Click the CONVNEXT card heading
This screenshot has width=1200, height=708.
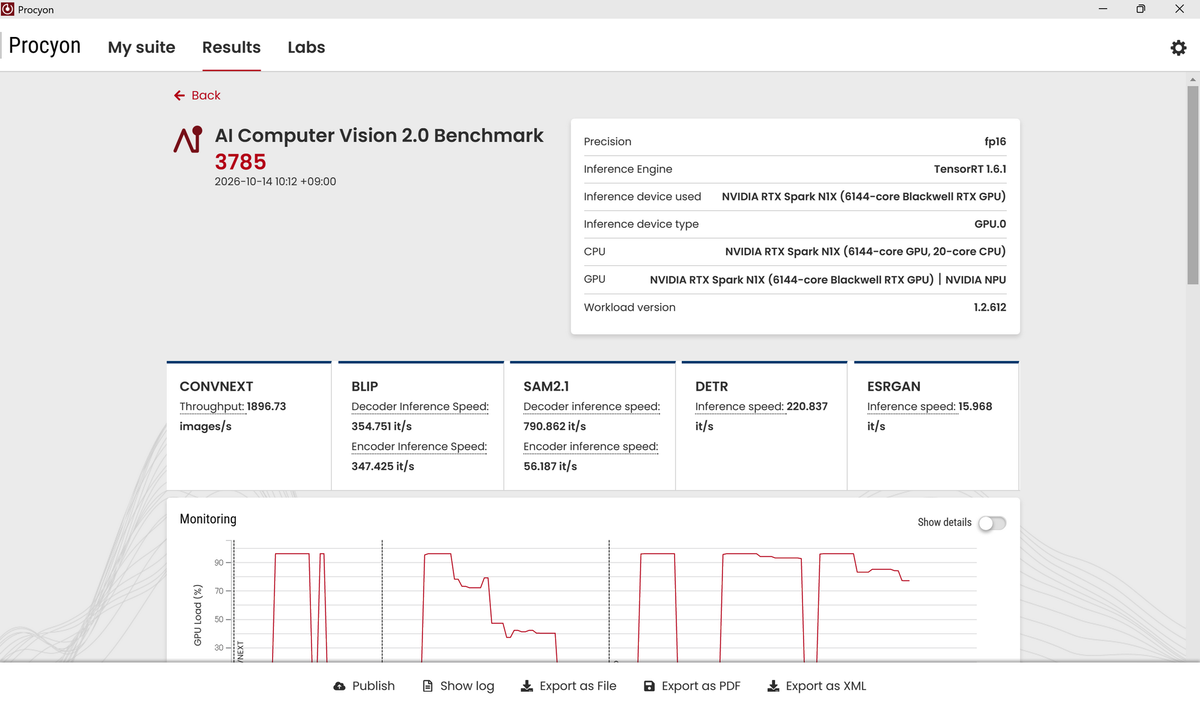coord(216,386)
